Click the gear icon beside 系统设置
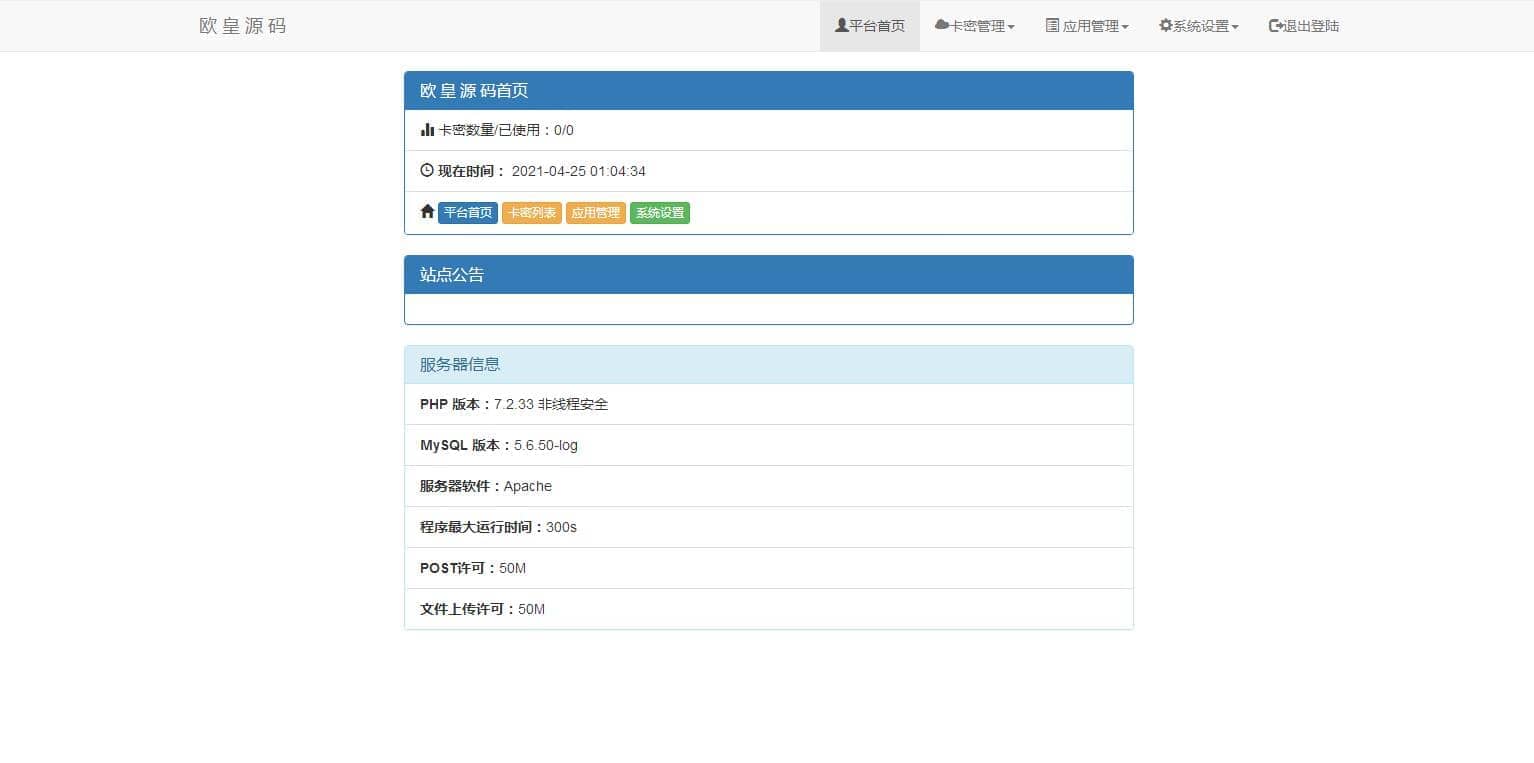 tap(1165, 26)
